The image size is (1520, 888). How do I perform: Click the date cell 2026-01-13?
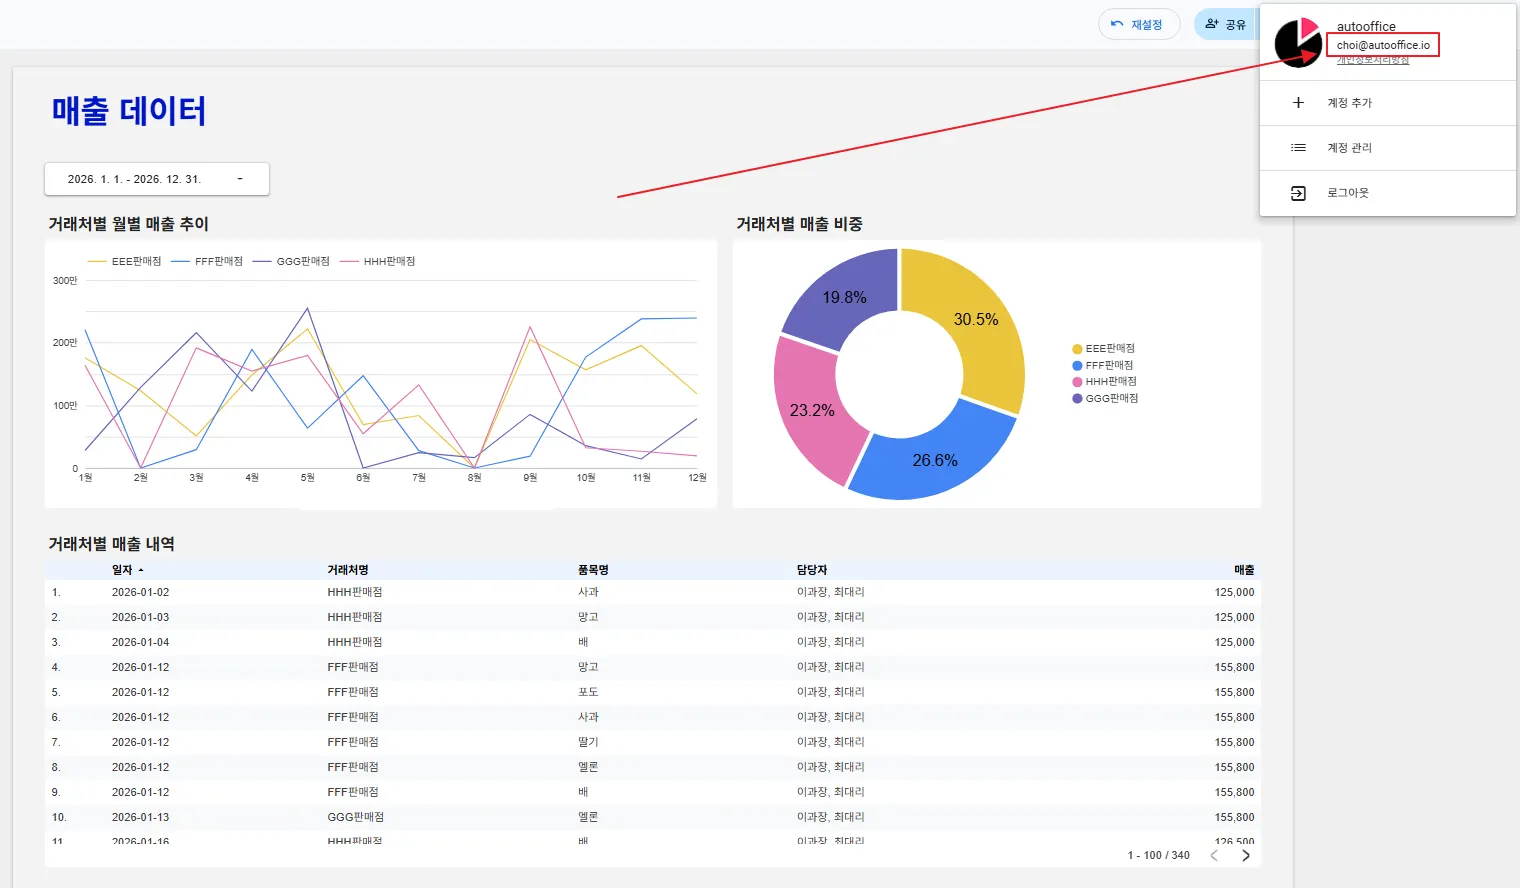tap(140, 817)
